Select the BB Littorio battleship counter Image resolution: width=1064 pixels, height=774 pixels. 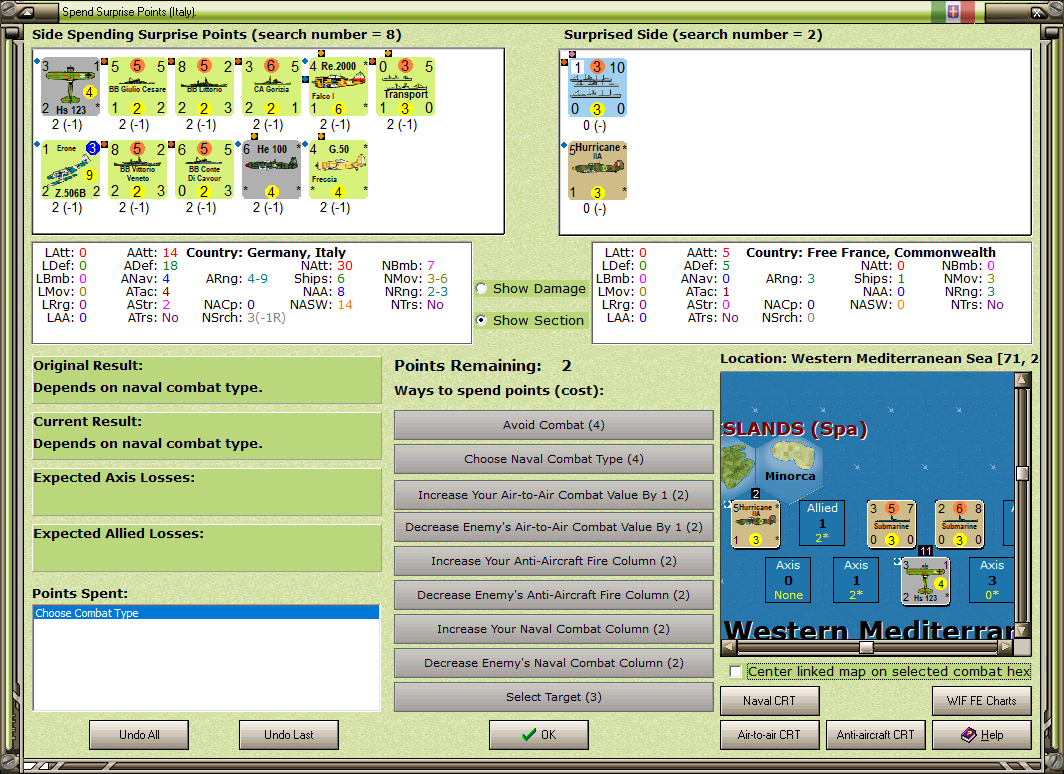tap(204, 87)
